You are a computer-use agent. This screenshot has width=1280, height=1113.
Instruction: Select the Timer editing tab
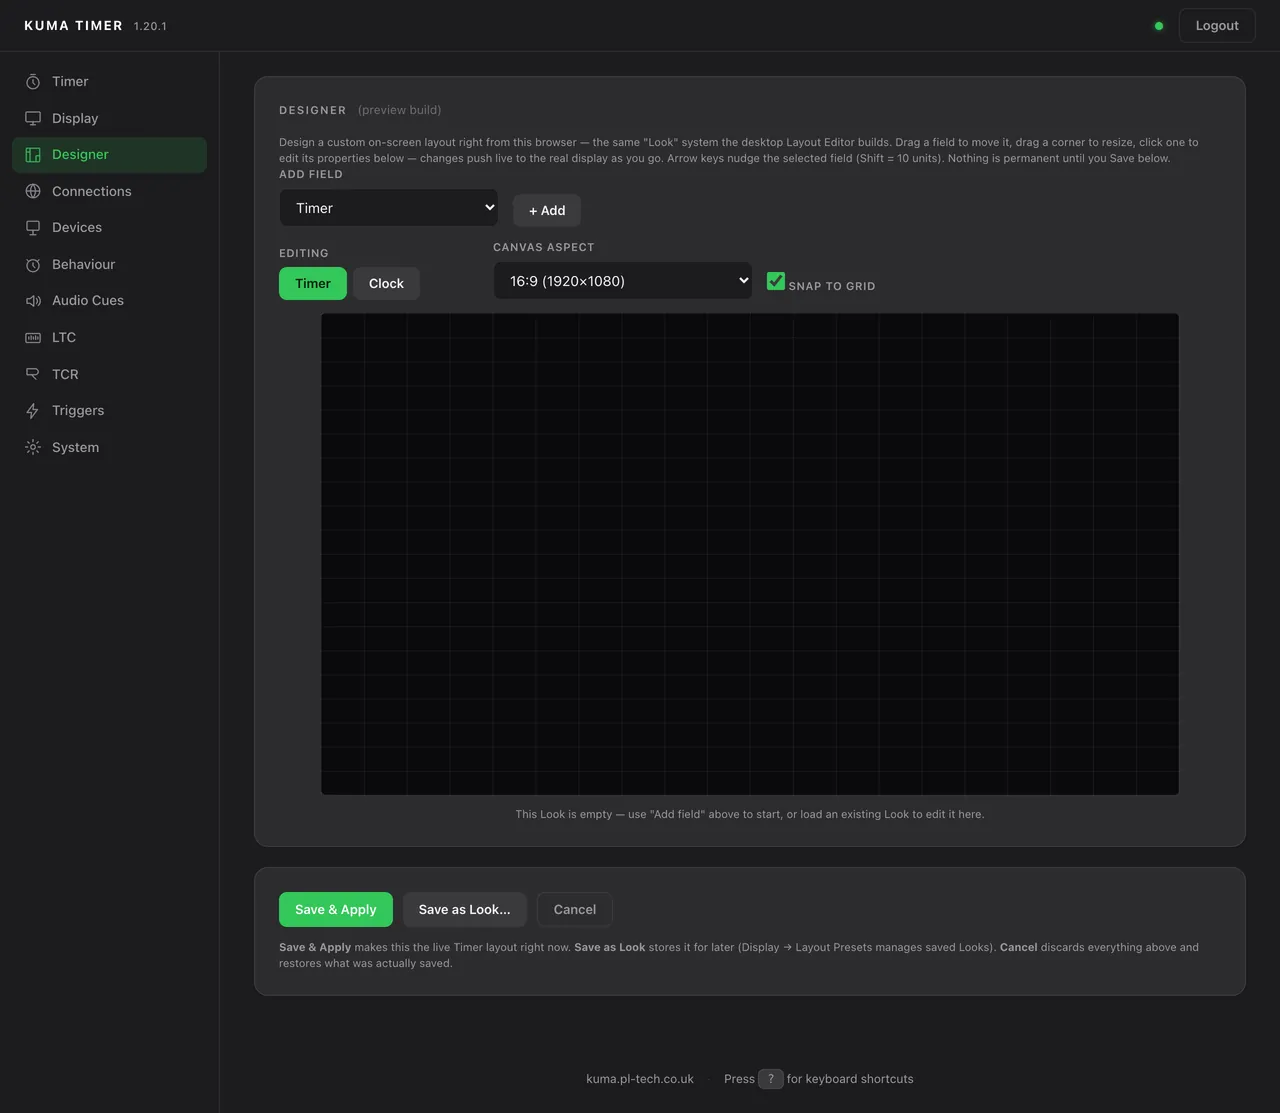coord(313,283)
